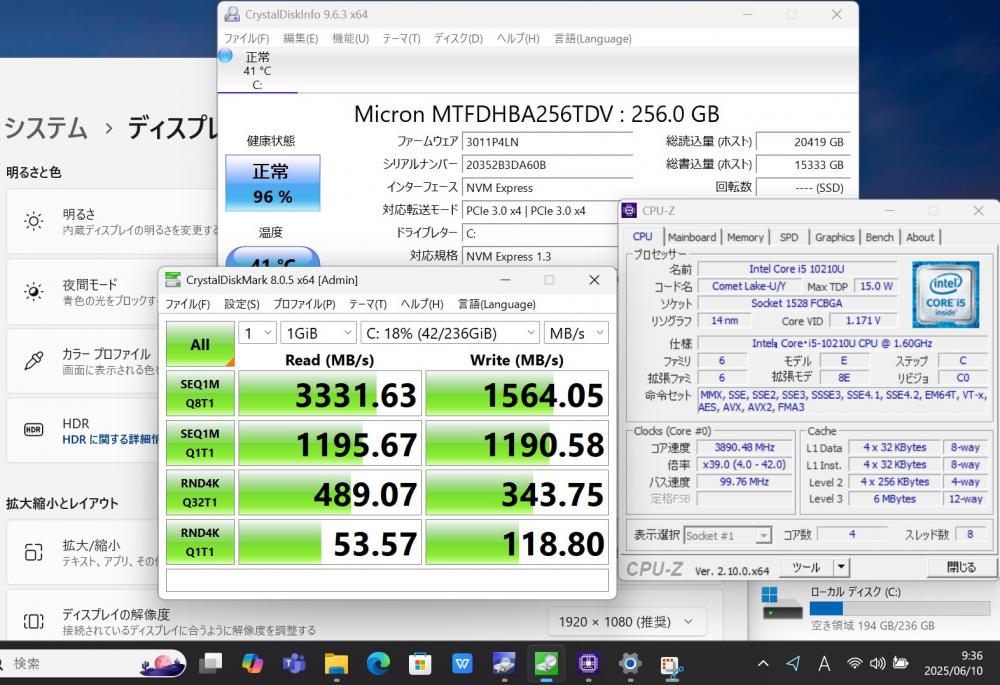This screenshot has height=685, width=1000.
Task: Switch to the Bench tab in CPU-Z
Action: pos(879,237)
